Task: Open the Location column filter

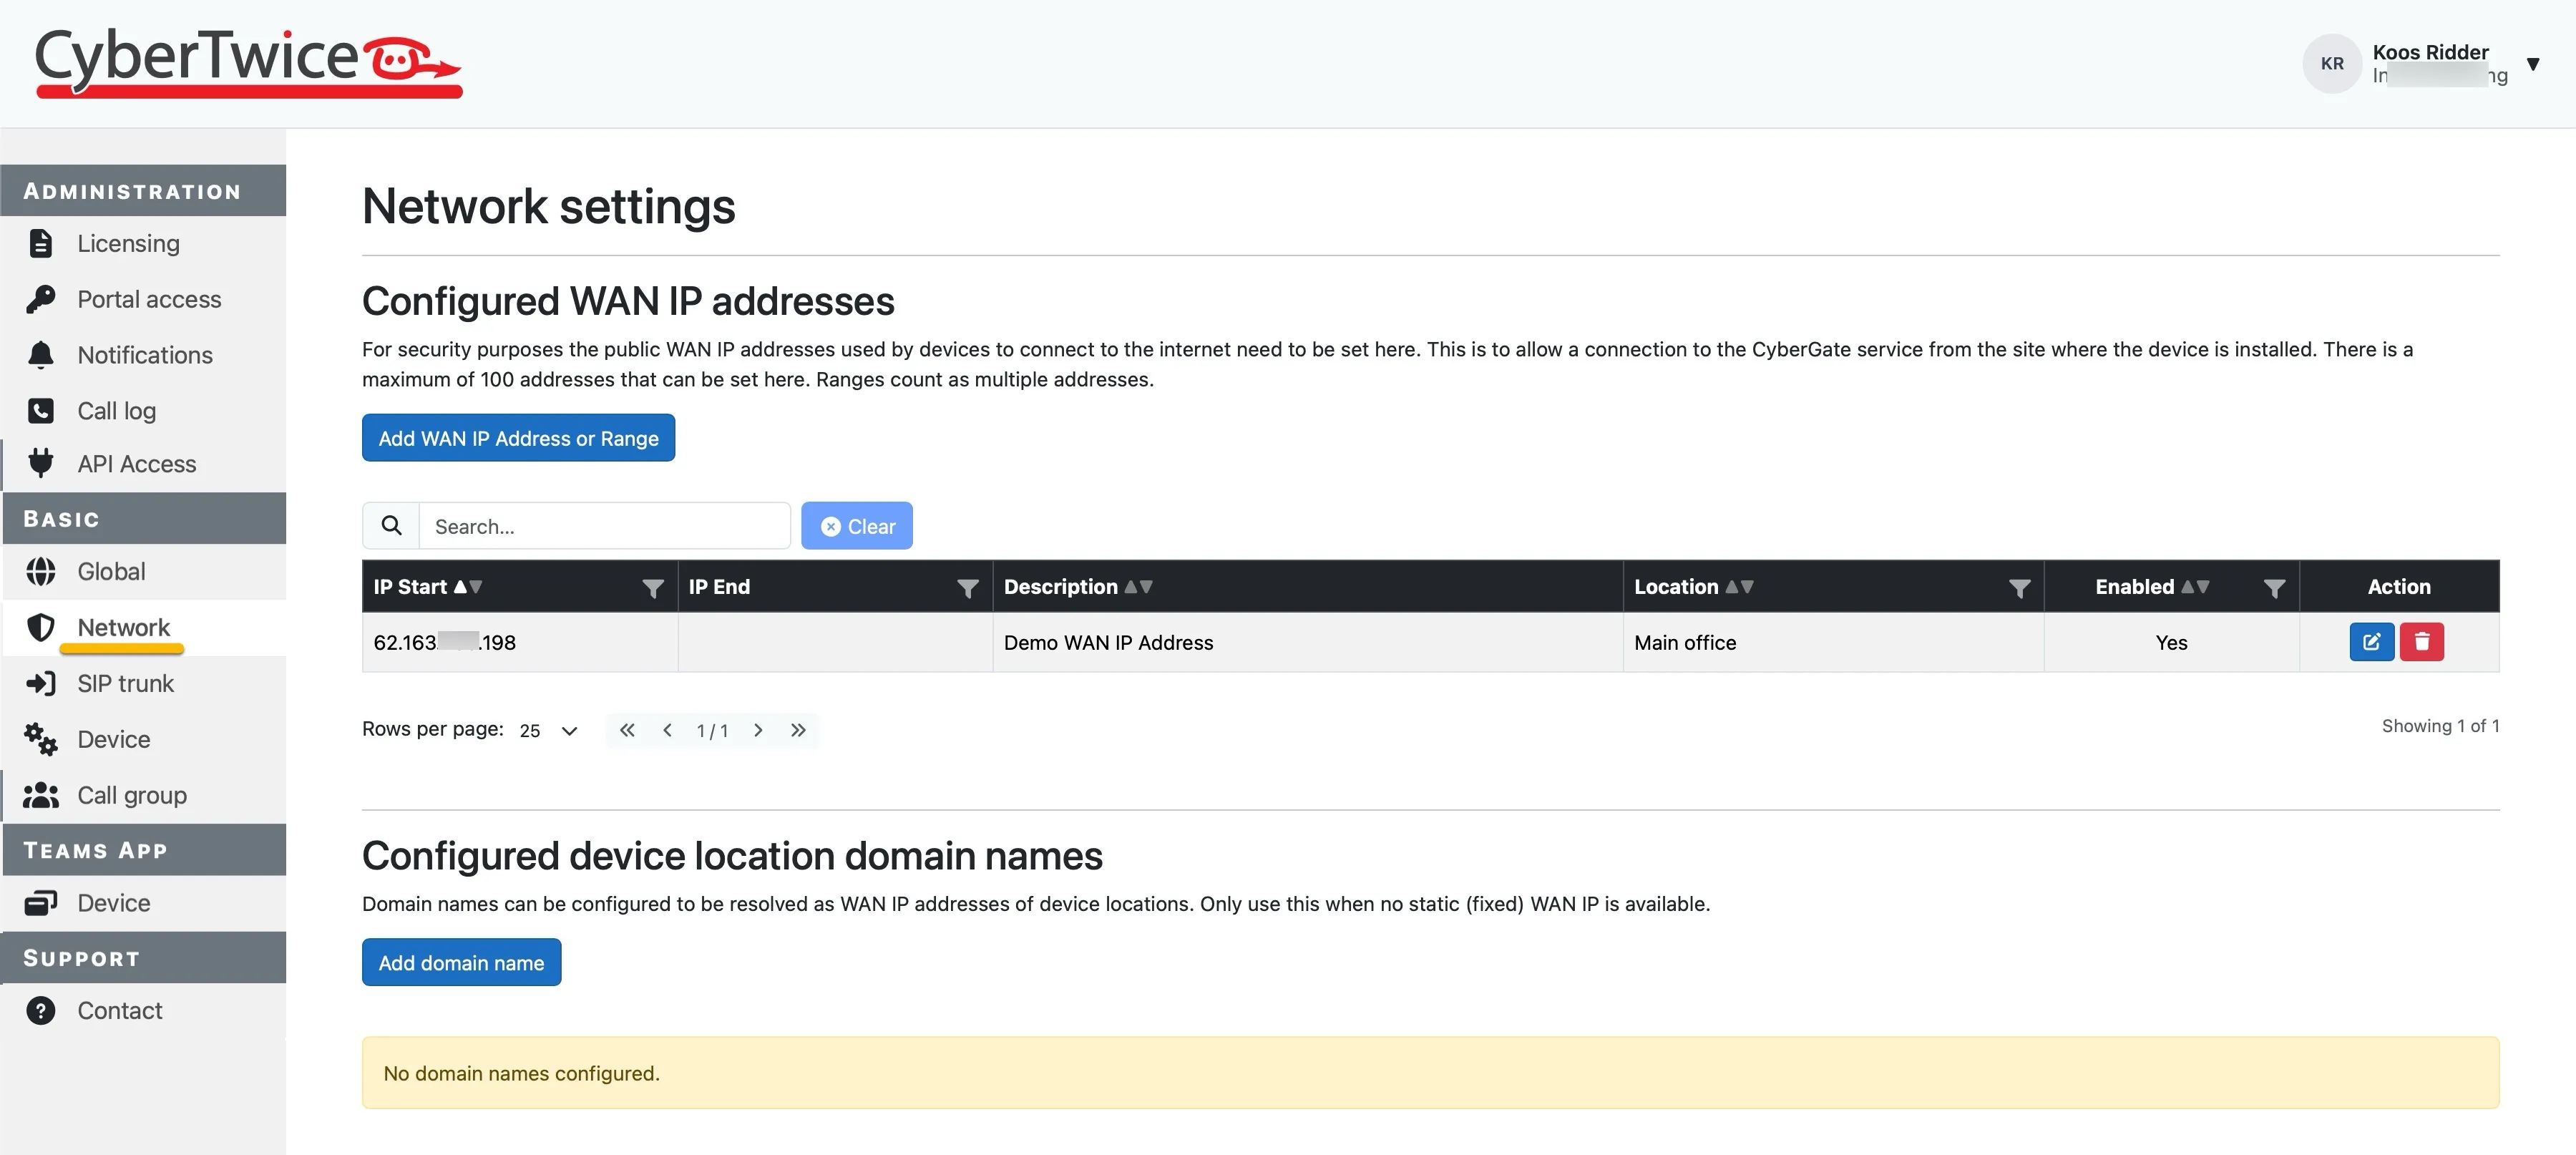Action: coord(2019,588)
